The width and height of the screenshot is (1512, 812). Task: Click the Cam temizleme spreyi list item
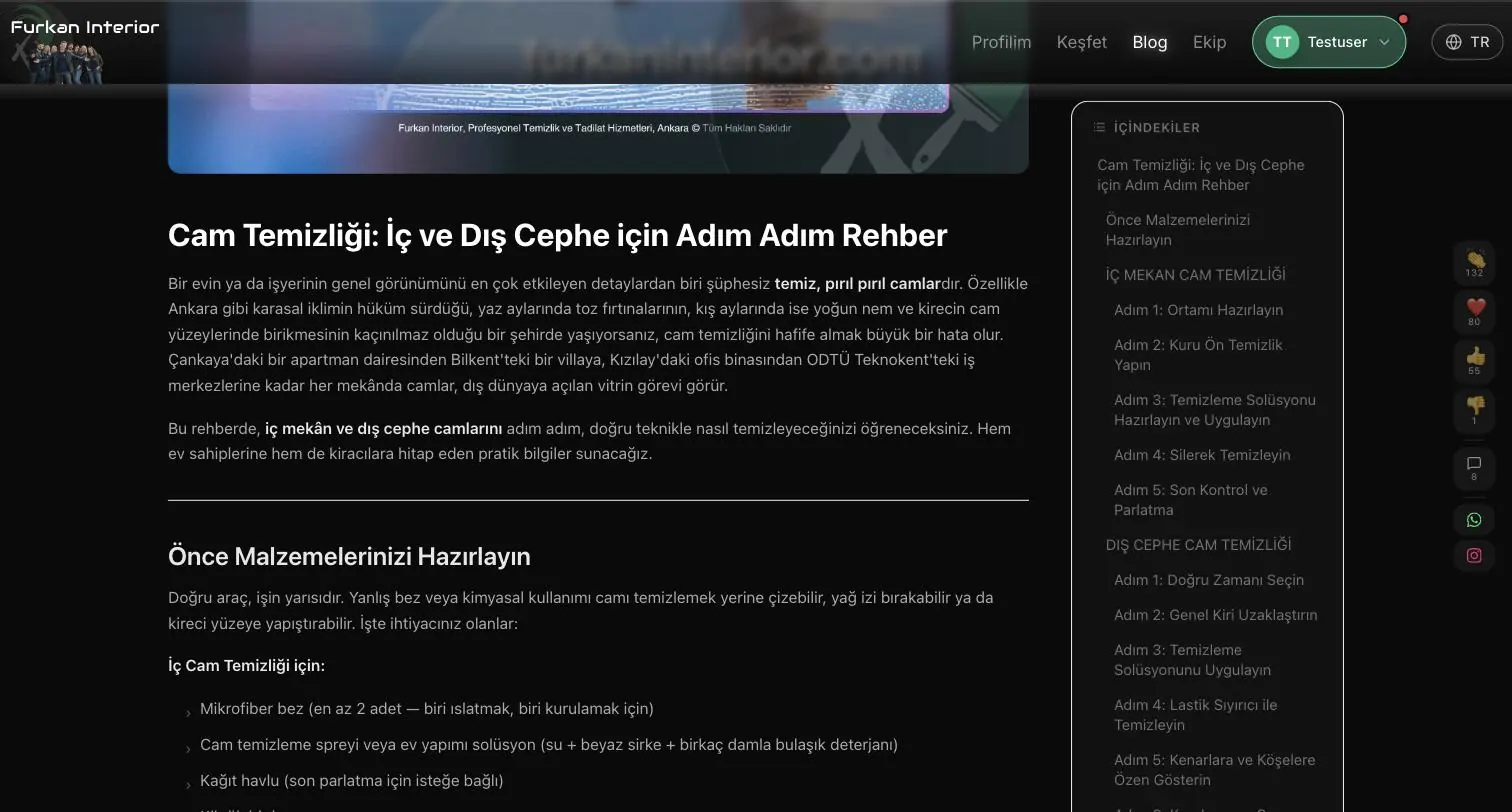tap(549, 745)
